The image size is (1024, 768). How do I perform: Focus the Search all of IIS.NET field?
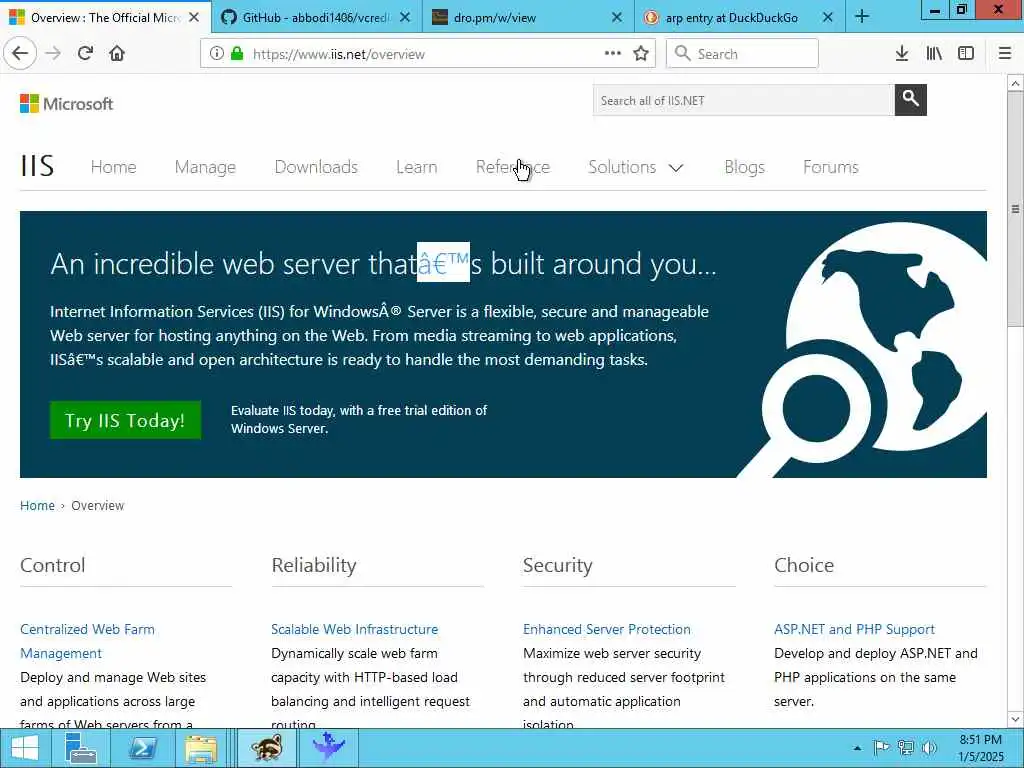coord(743,100)
